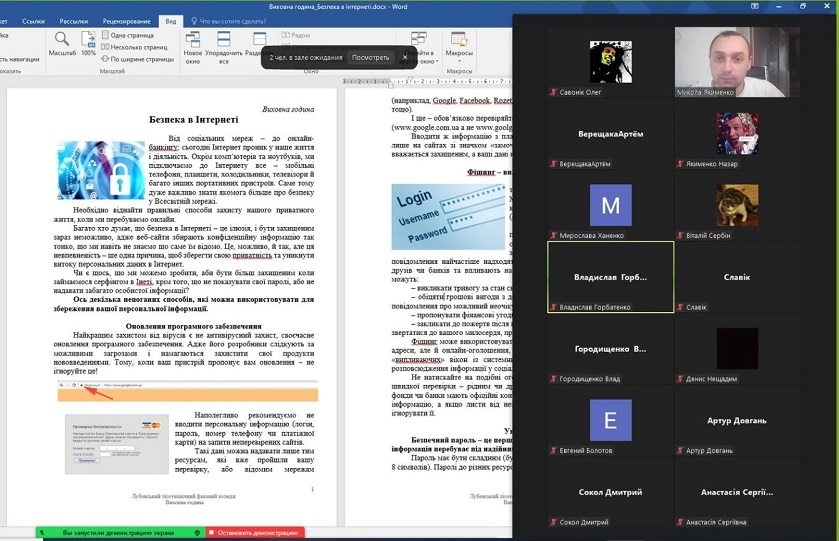Select Владислав Горбатенко highlighted tile
This screenshot has width=839, height=541.
611,277
